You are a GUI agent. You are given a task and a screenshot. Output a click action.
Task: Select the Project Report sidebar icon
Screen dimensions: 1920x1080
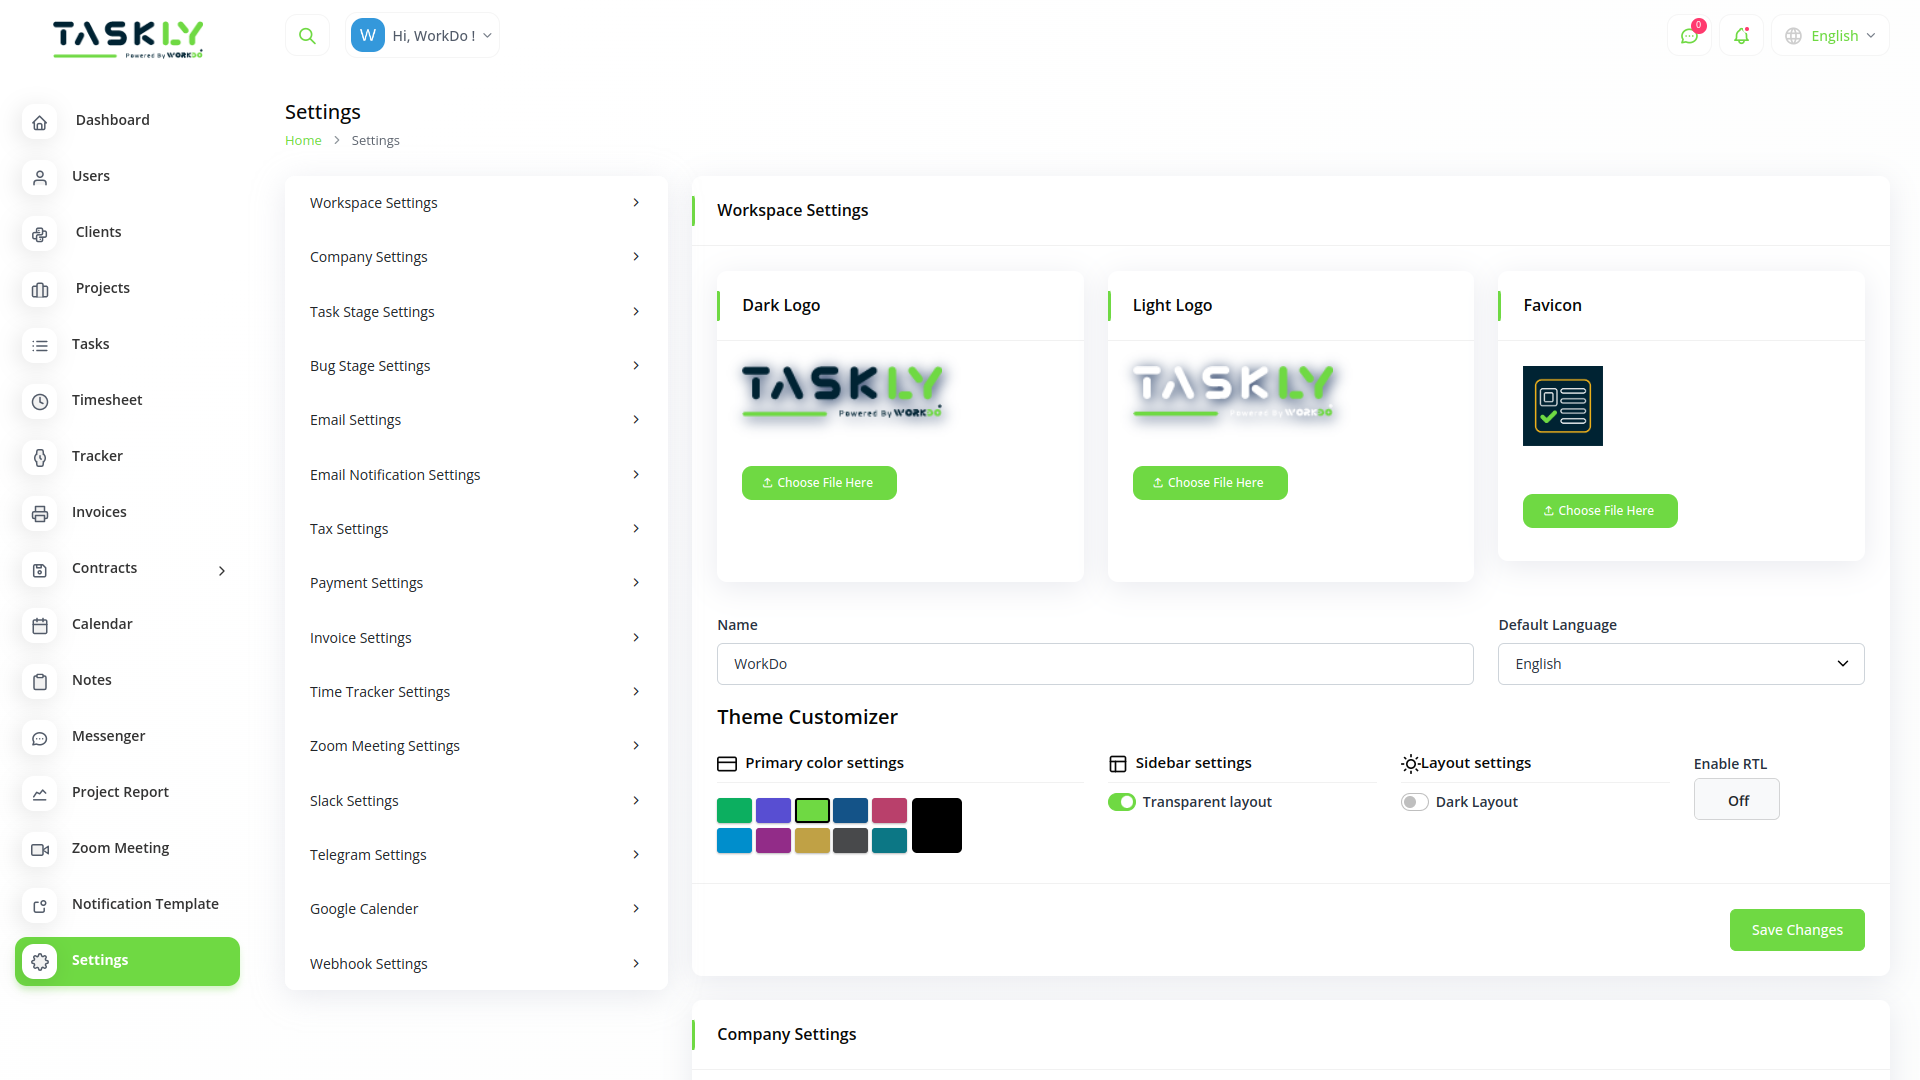[x=39, y=794]
